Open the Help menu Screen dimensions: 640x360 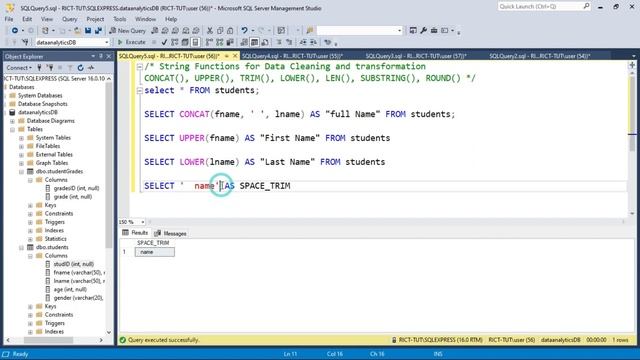point(171,19)
